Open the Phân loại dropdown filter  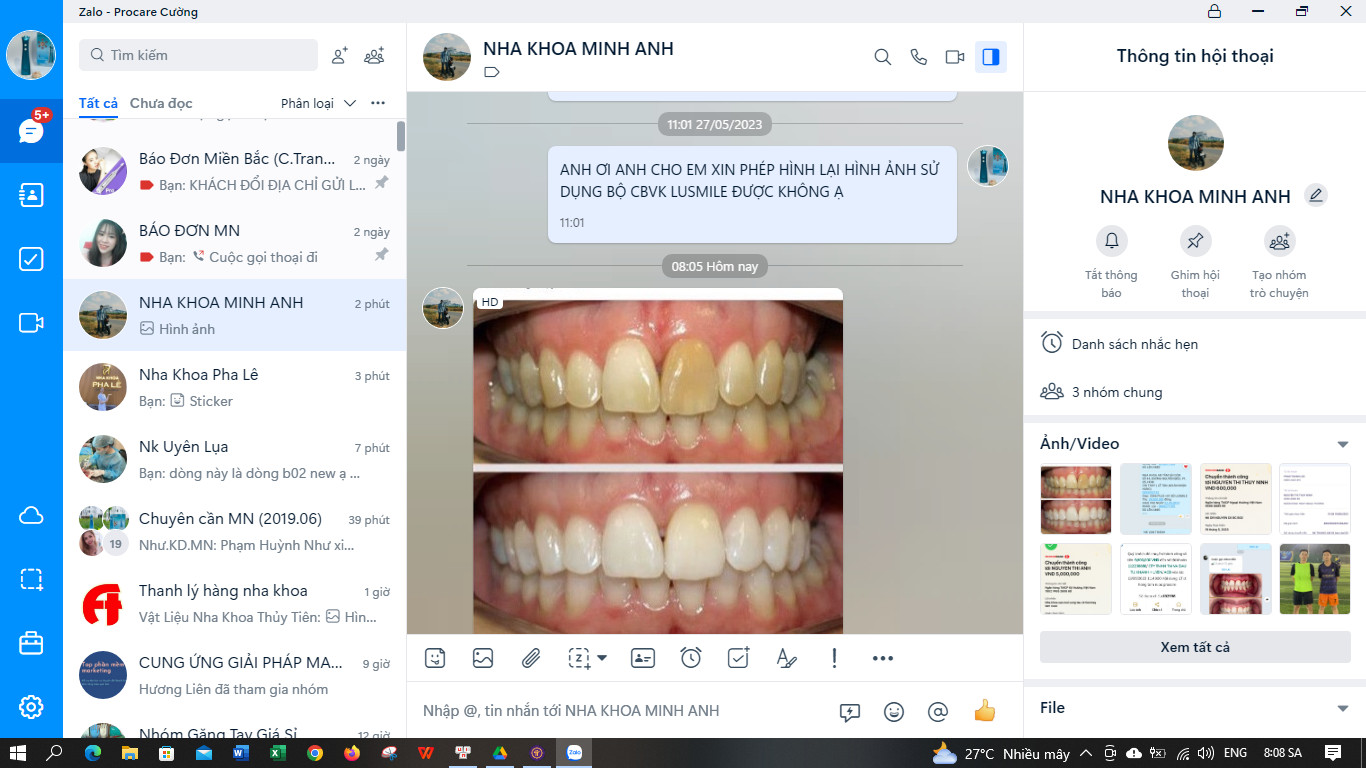(x=318, y=103)
